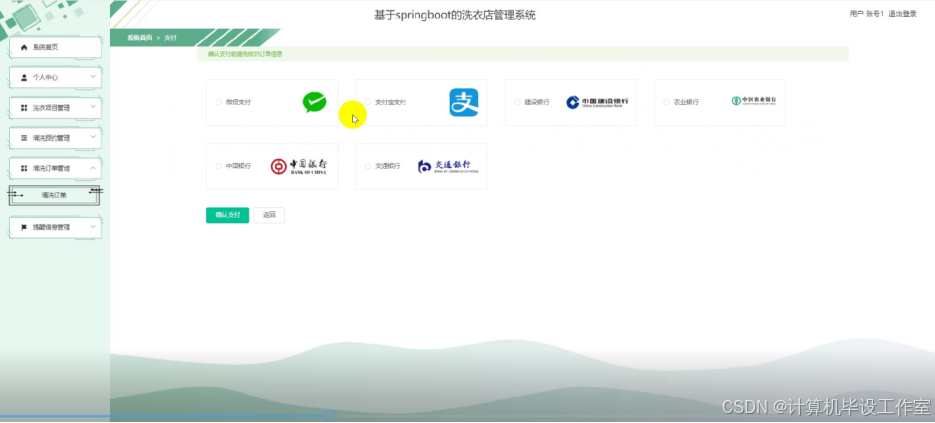Click the Bank of Communications logo

pyautogui.click(x=448, y=166)
